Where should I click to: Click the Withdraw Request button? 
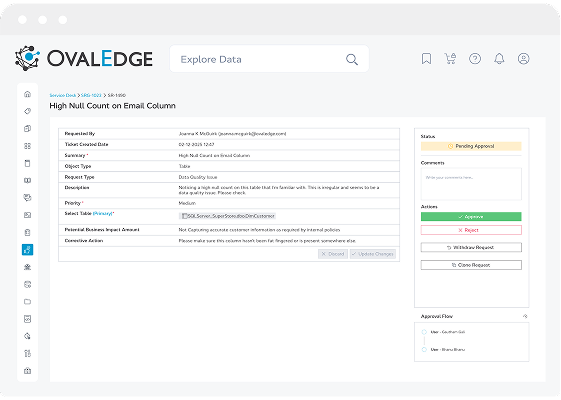tap(471, 248)
